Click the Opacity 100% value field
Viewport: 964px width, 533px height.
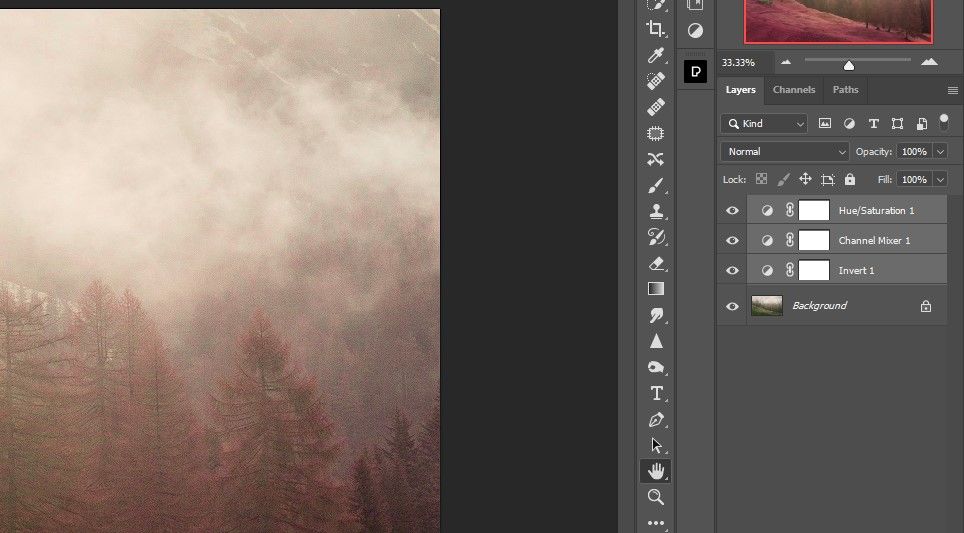914,151
